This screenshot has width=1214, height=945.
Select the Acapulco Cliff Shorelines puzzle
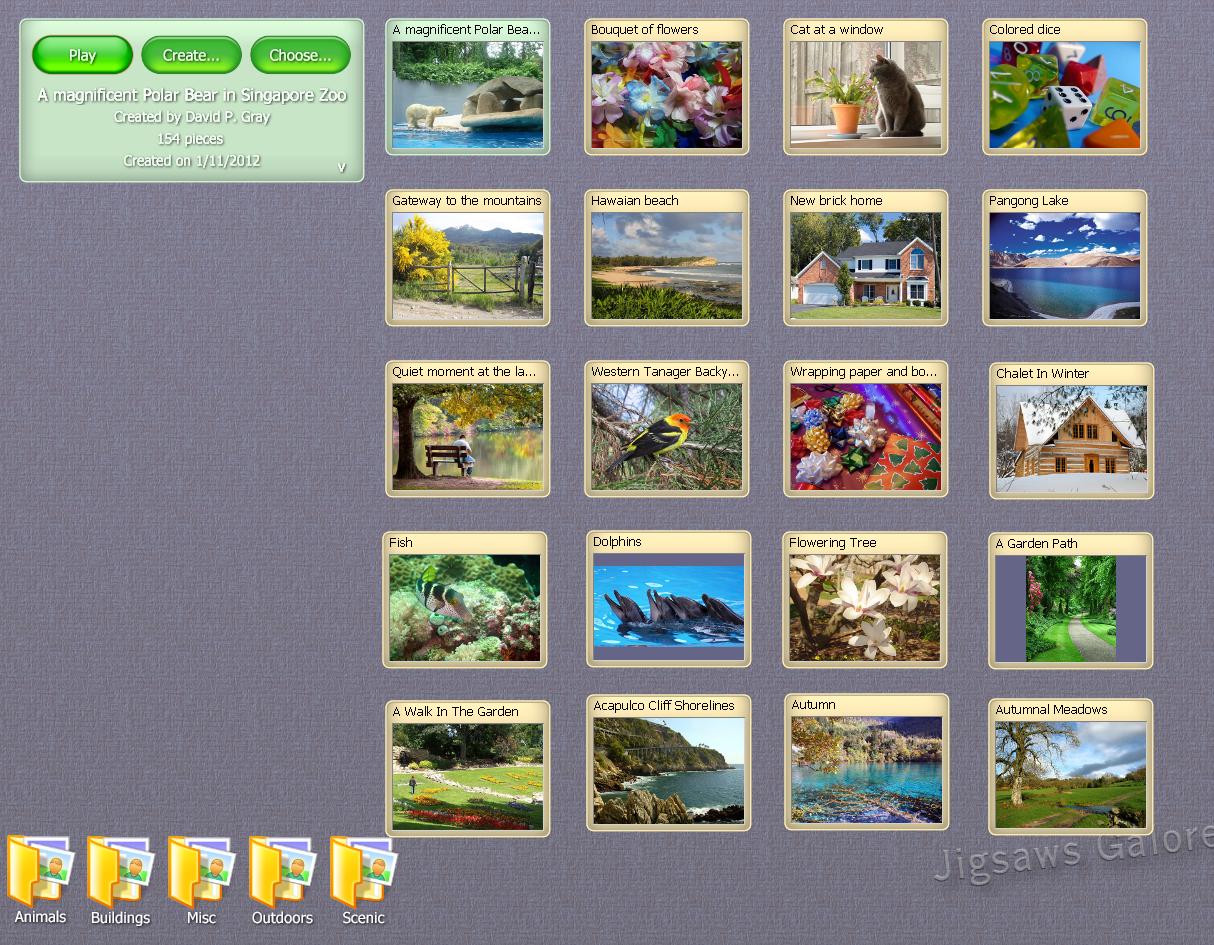tap(668, 763)
